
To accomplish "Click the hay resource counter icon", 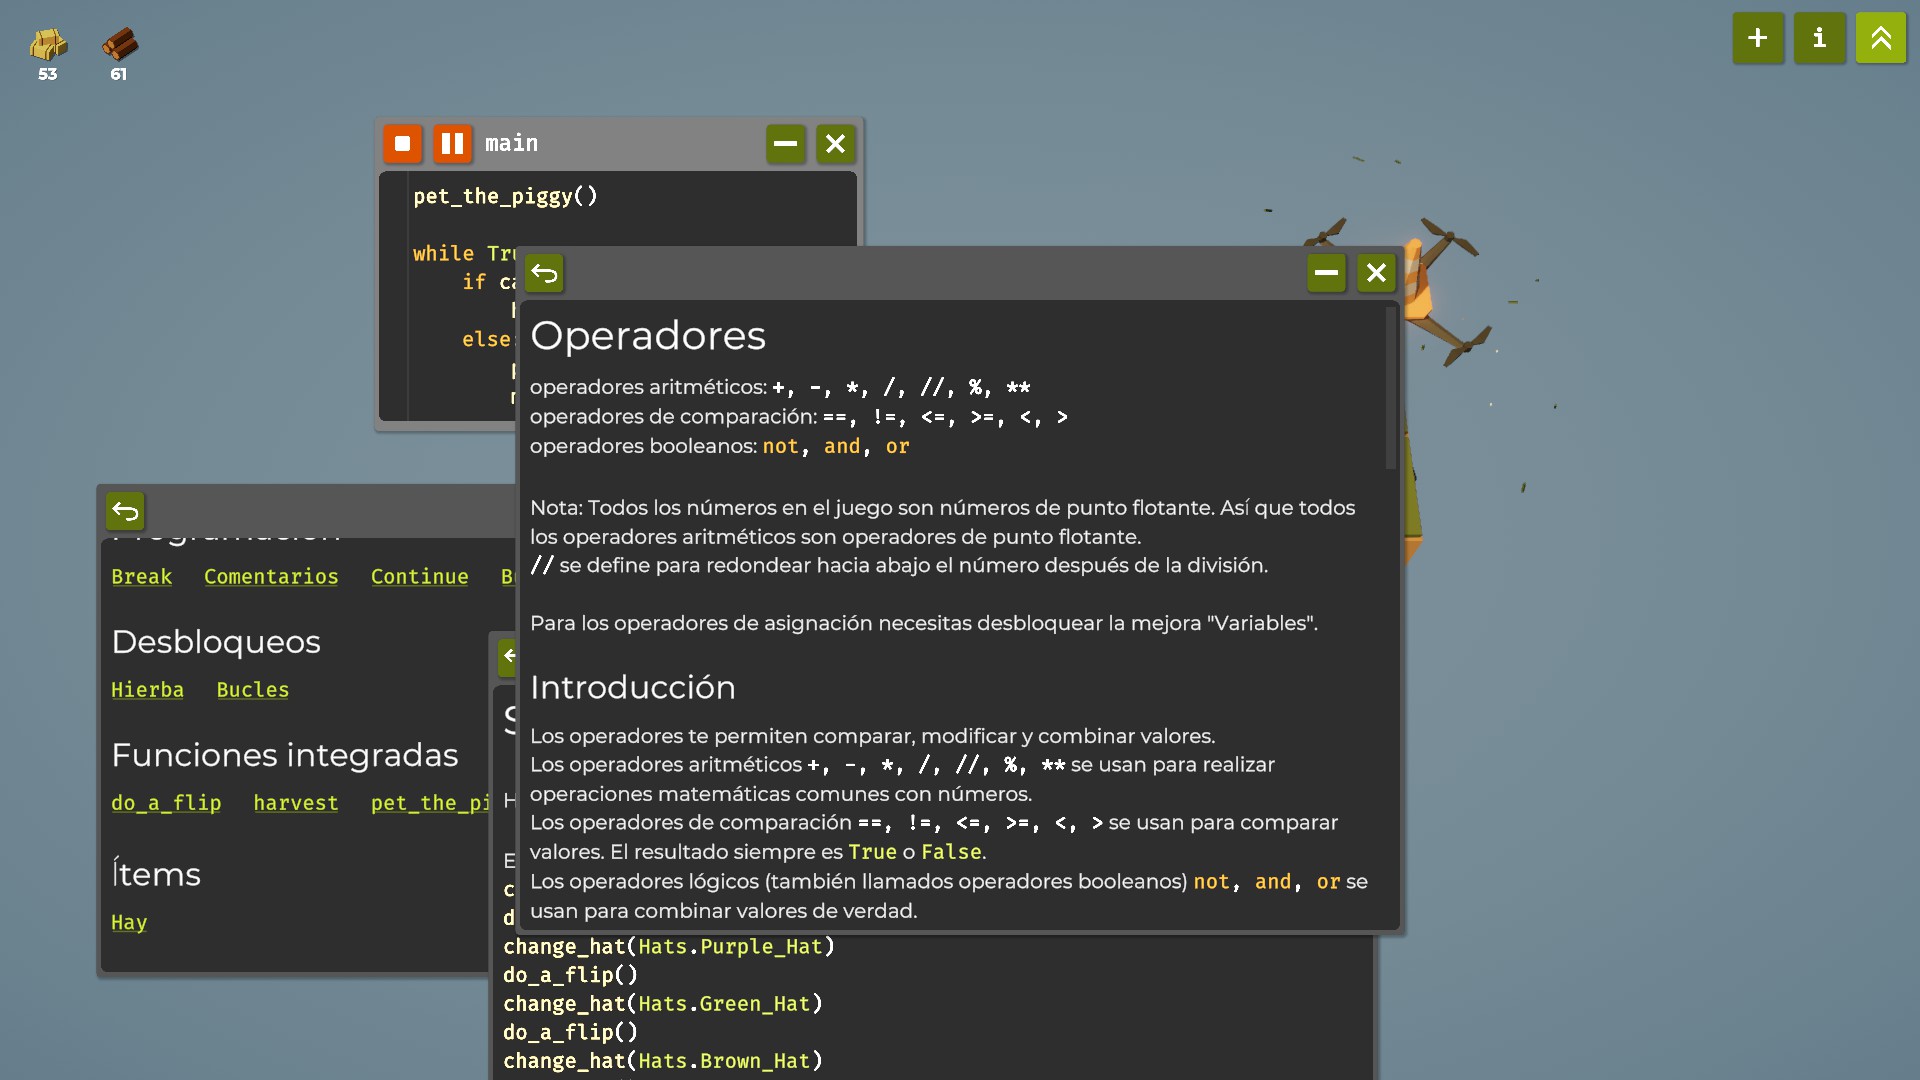I will pos(47,45).
